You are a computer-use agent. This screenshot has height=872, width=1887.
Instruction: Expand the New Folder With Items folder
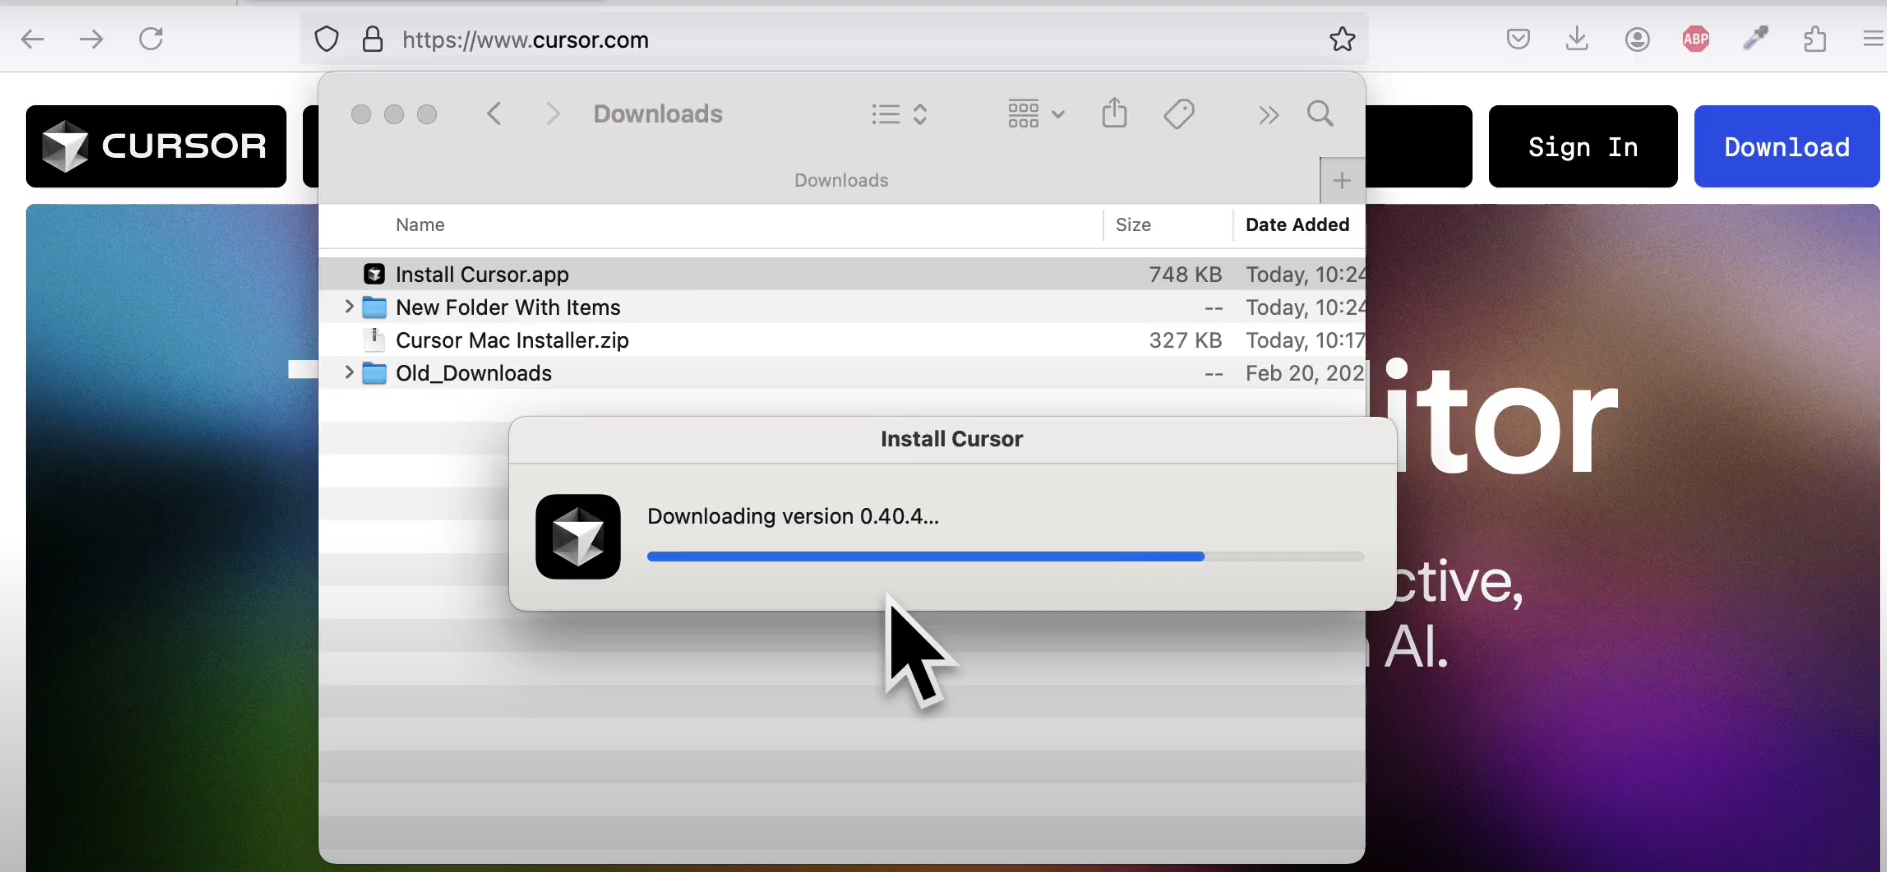[349, 307]
